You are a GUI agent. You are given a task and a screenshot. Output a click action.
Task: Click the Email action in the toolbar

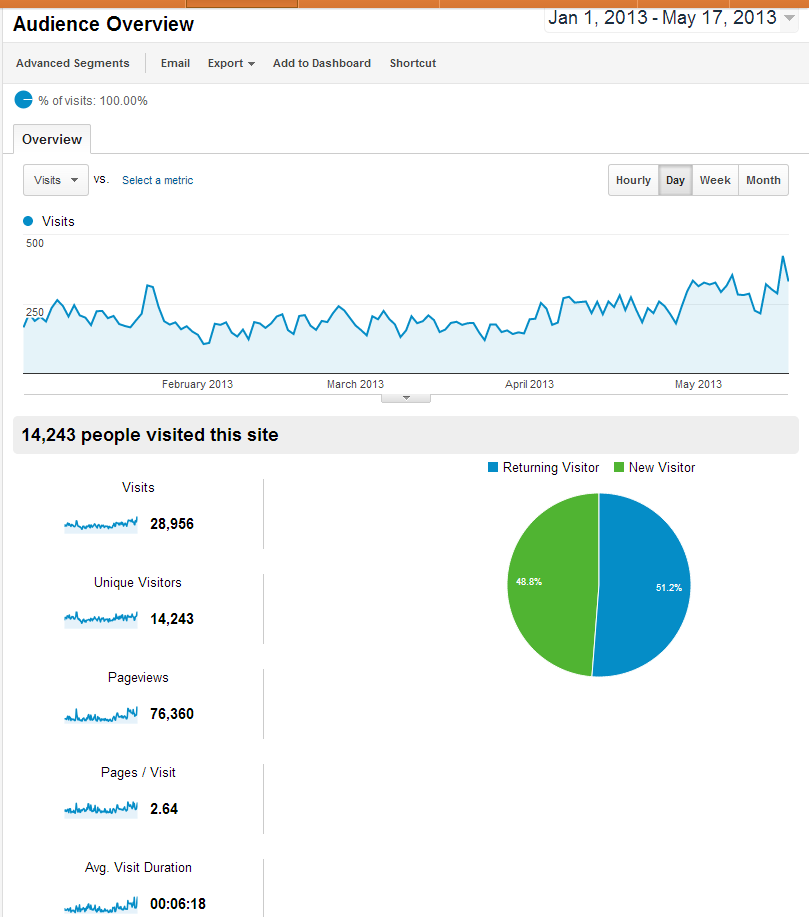point(175,63)
